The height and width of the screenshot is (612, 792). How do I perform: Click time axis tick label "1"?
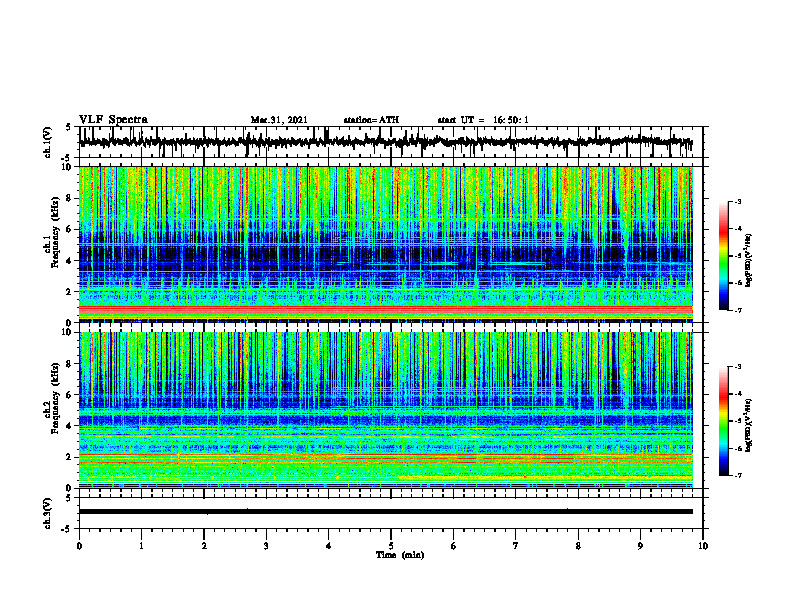(141, 546)
